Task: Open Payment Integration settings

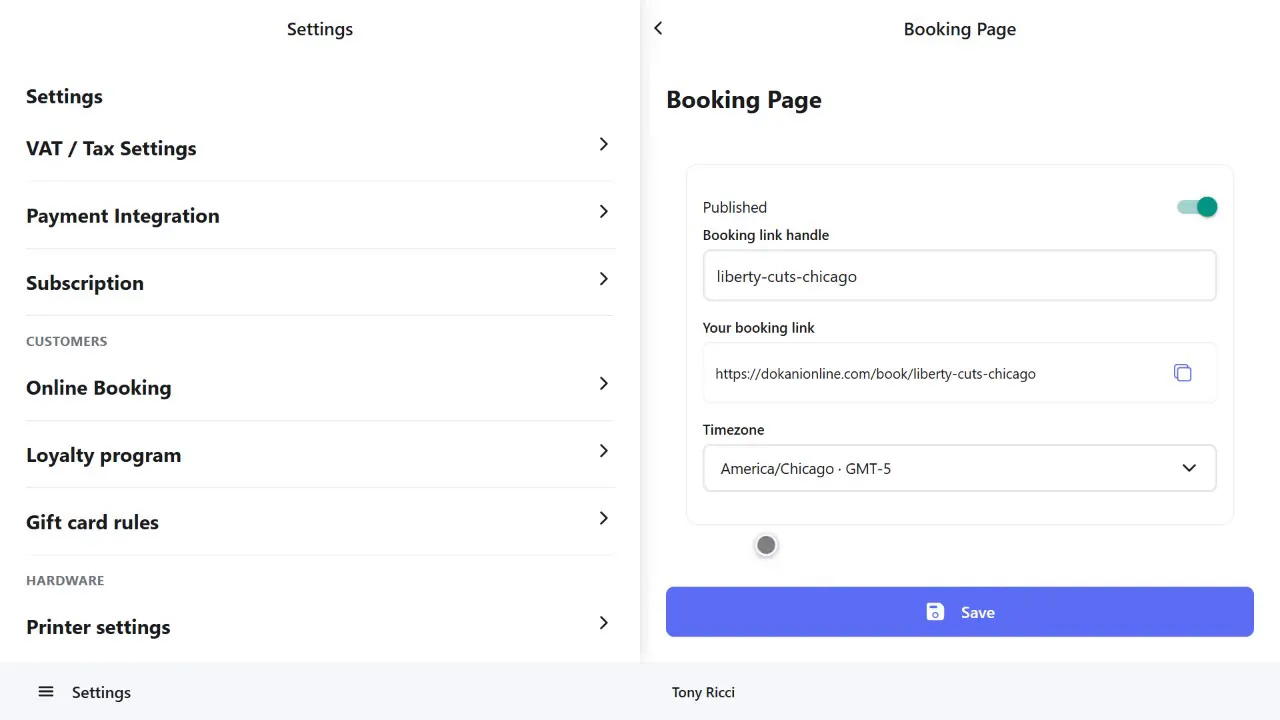Action: [319, 215]
